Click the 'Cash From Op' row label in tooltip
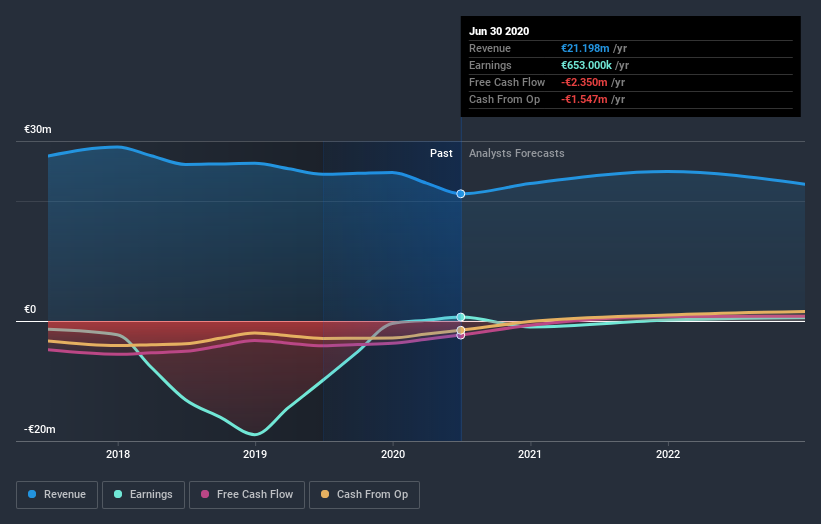 pyautogui.click(x=504, y=99)
